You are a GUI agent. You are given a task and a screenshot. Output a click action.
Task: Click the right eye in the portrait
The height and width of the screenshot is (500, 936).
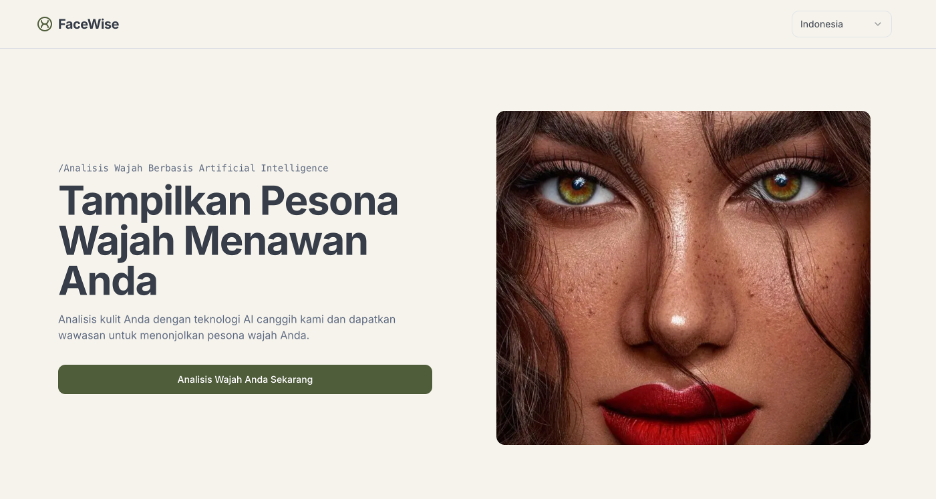tap(782, 186)
